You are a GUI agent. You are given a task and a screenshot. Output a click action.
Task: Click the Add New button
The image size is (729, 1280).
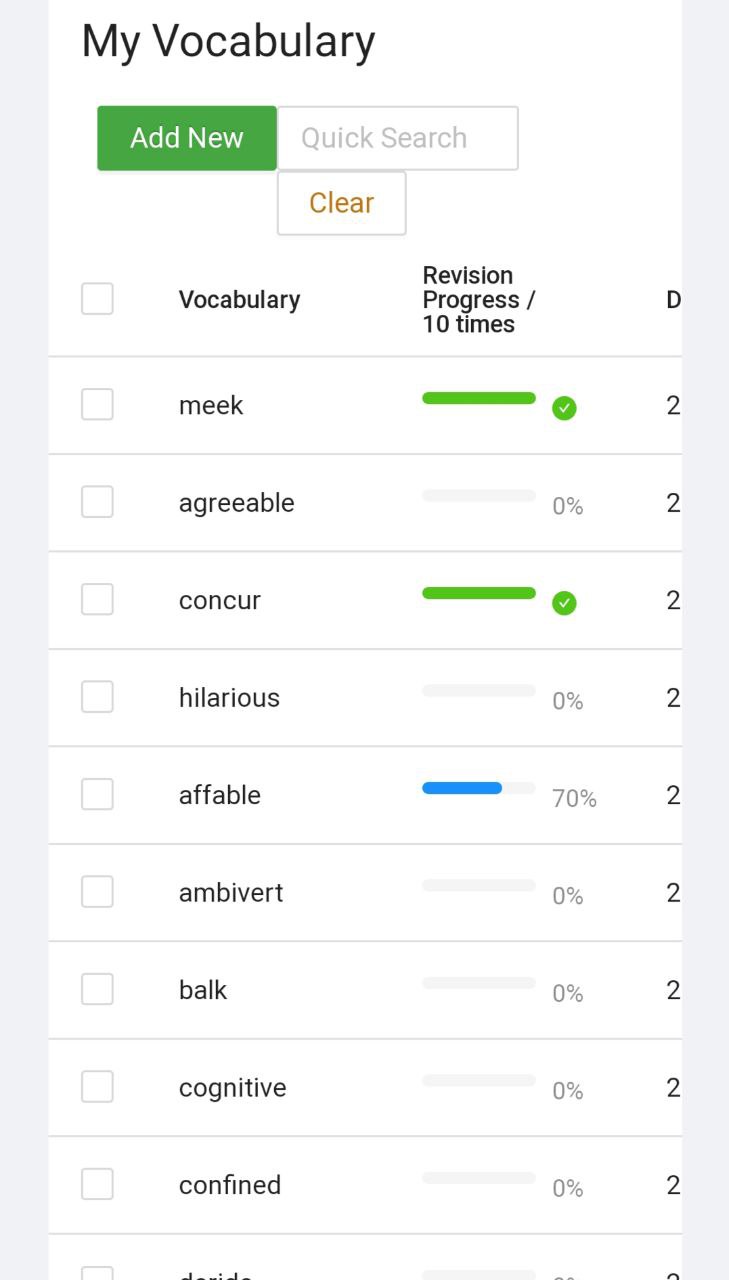coord(187,138)
